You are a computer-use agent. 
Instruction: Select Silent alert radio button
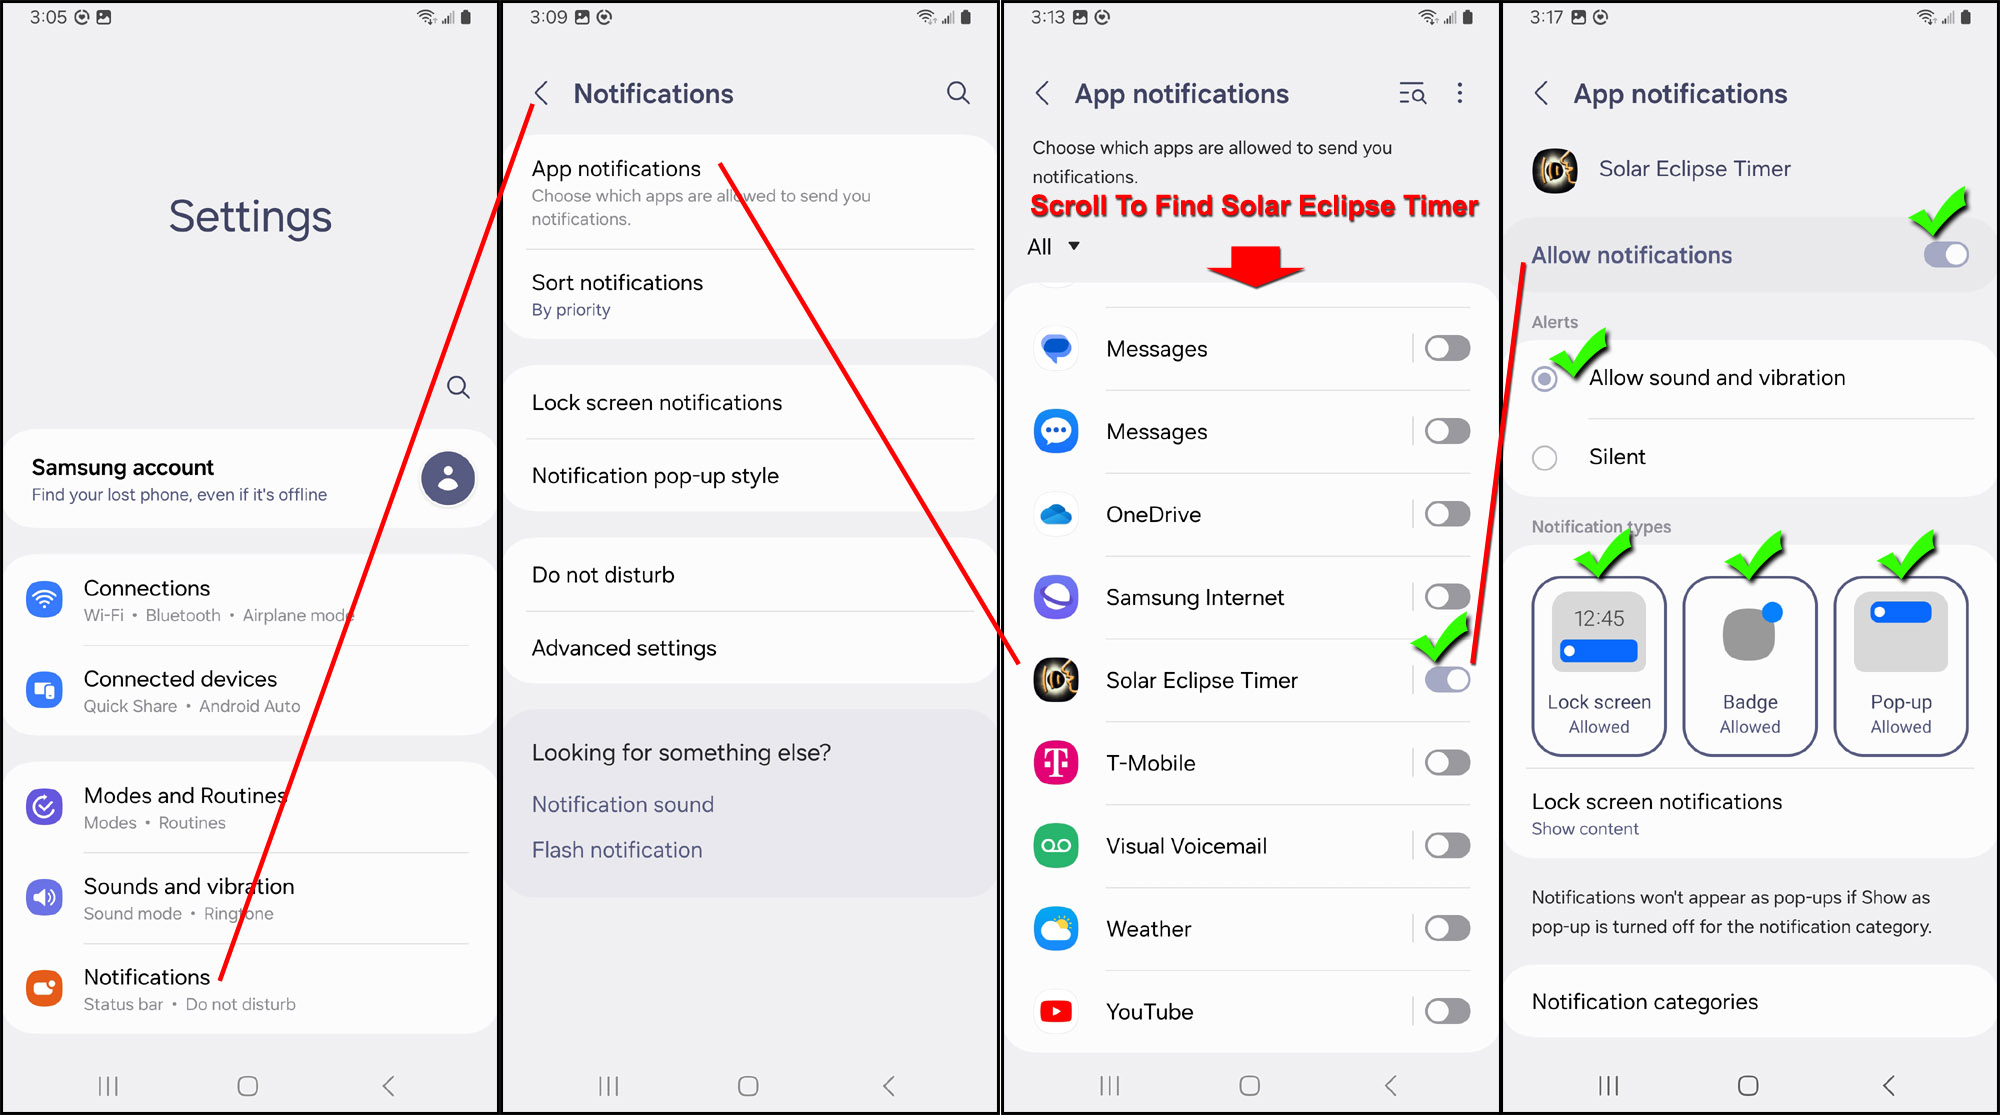click(x=1547, y=456)
